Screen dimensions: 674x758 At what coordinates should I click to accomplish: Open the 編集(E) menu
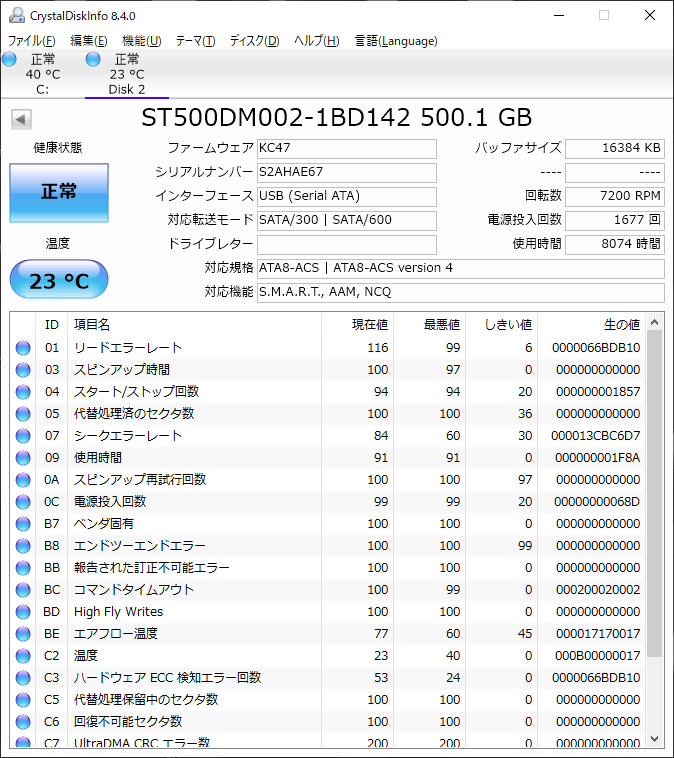88,41
